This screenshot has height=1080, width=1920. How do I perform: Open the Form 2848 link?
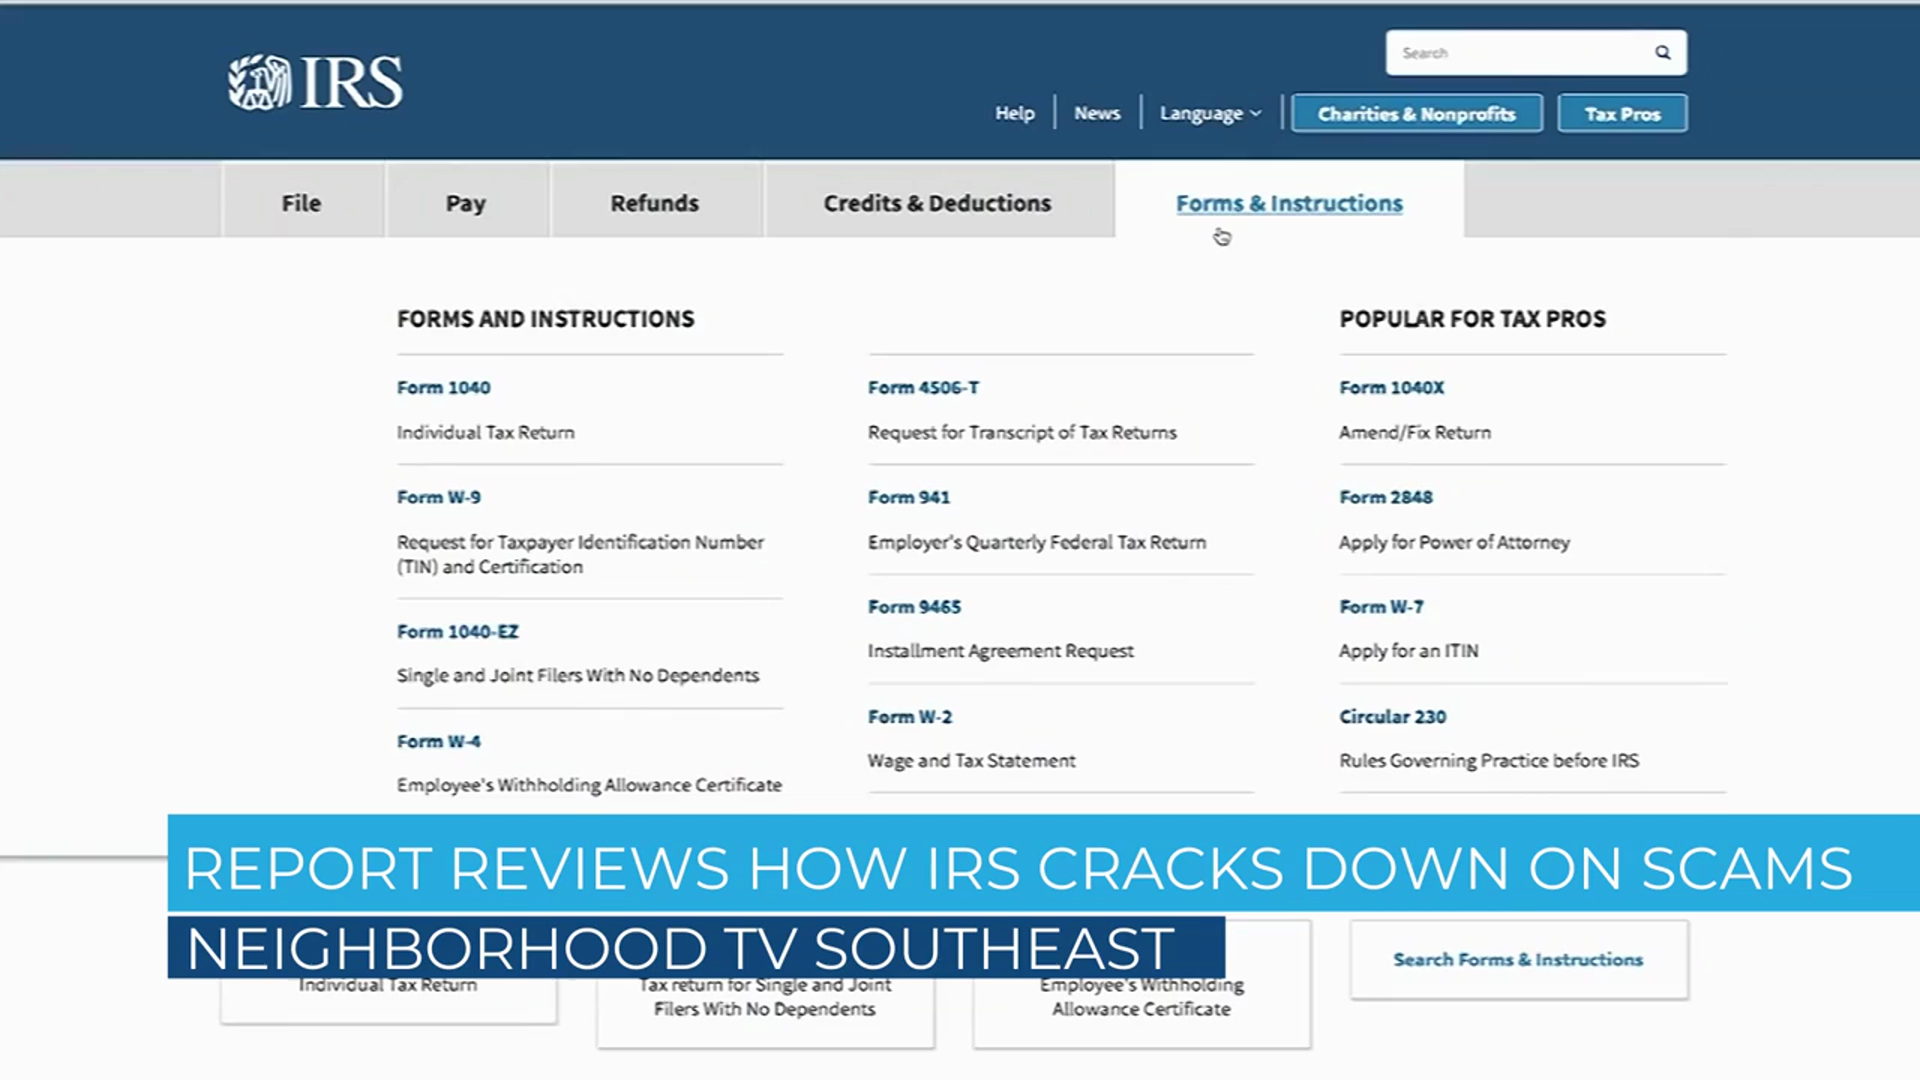[x=1386, y=497]
